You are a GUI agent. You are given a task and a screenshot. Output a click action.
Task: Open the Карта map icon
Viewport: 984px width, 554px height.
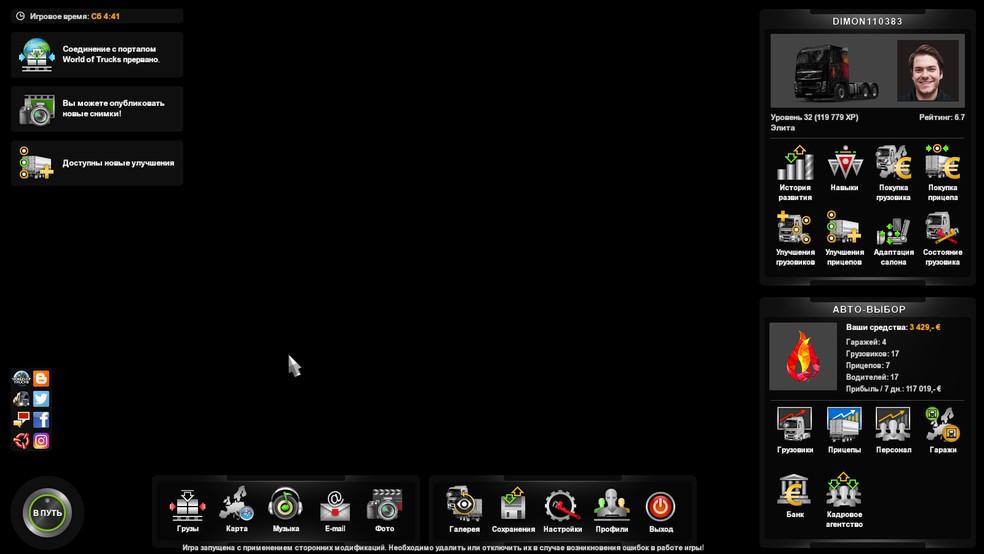pyautogui.click(x=236, y=510)
